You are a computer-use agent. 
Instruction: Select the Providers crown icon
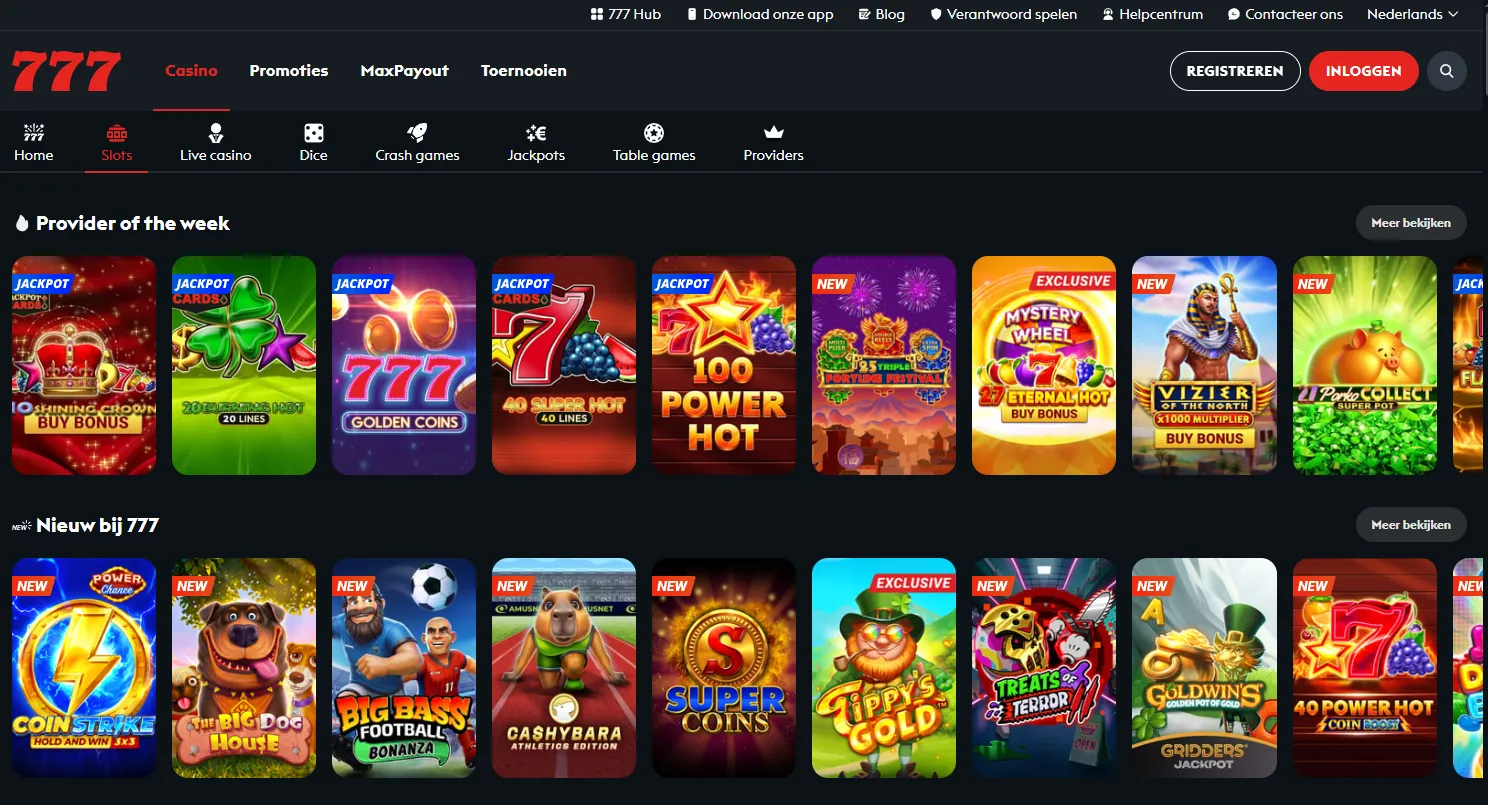[x=774, y=133]
